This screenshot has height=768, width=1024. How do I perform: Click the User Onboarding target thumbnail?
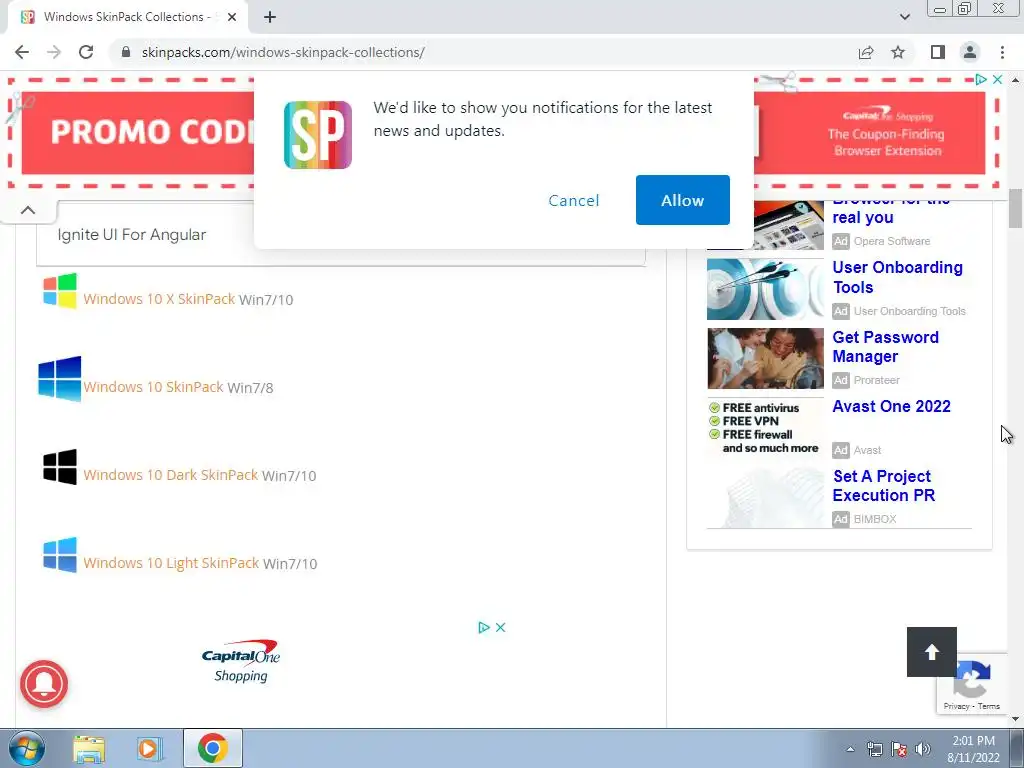coord(765,289)
